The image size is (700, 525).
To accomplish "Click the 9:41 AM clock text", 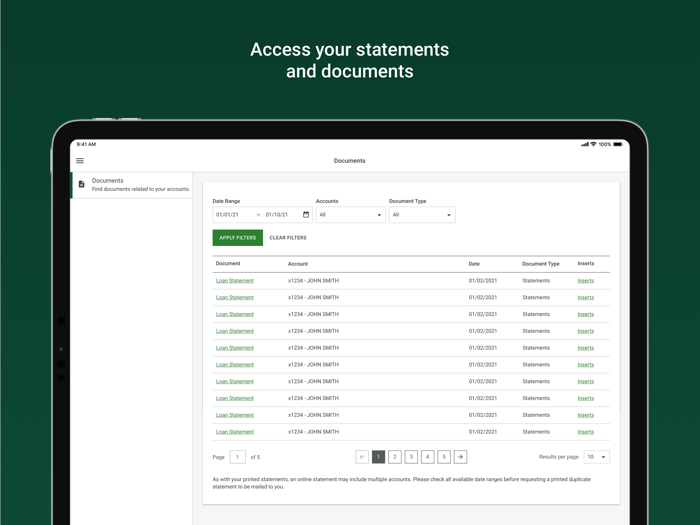I will coord(86,144).
